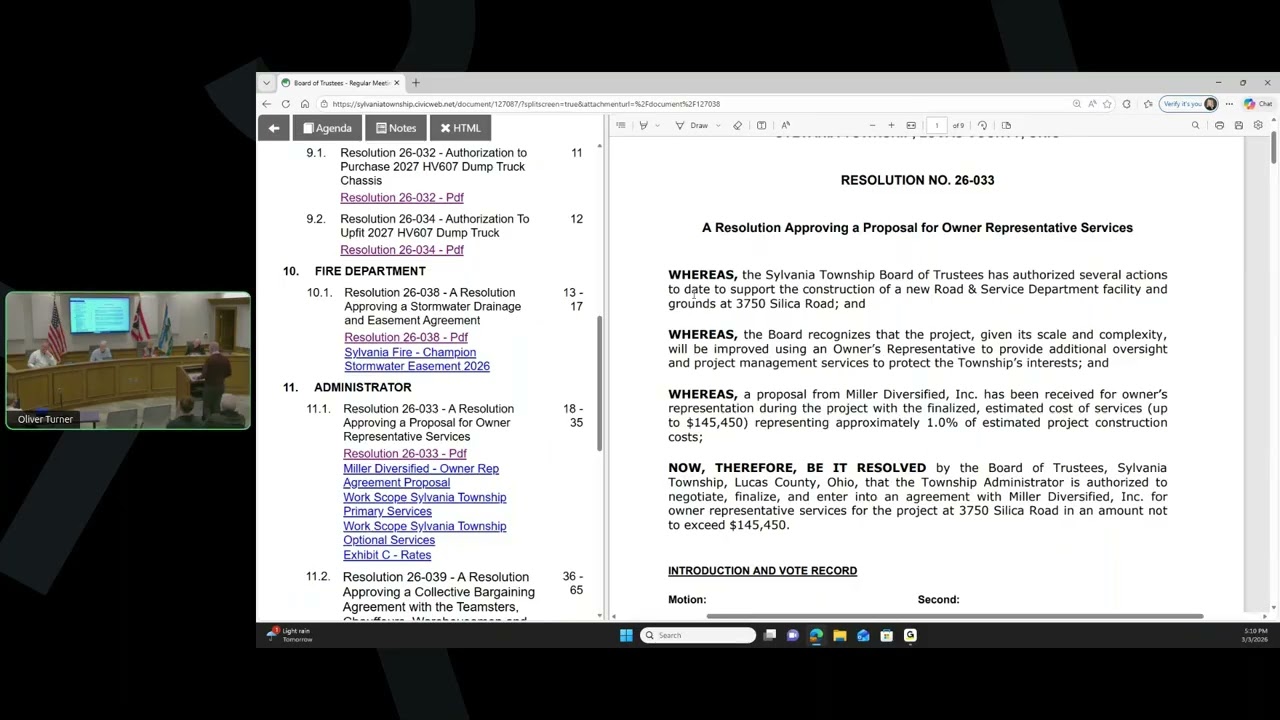The height and width of the screenshot is (720, 1280).
Task: Click the dark back arrow agenda button
Action: [x=274, y=128]
